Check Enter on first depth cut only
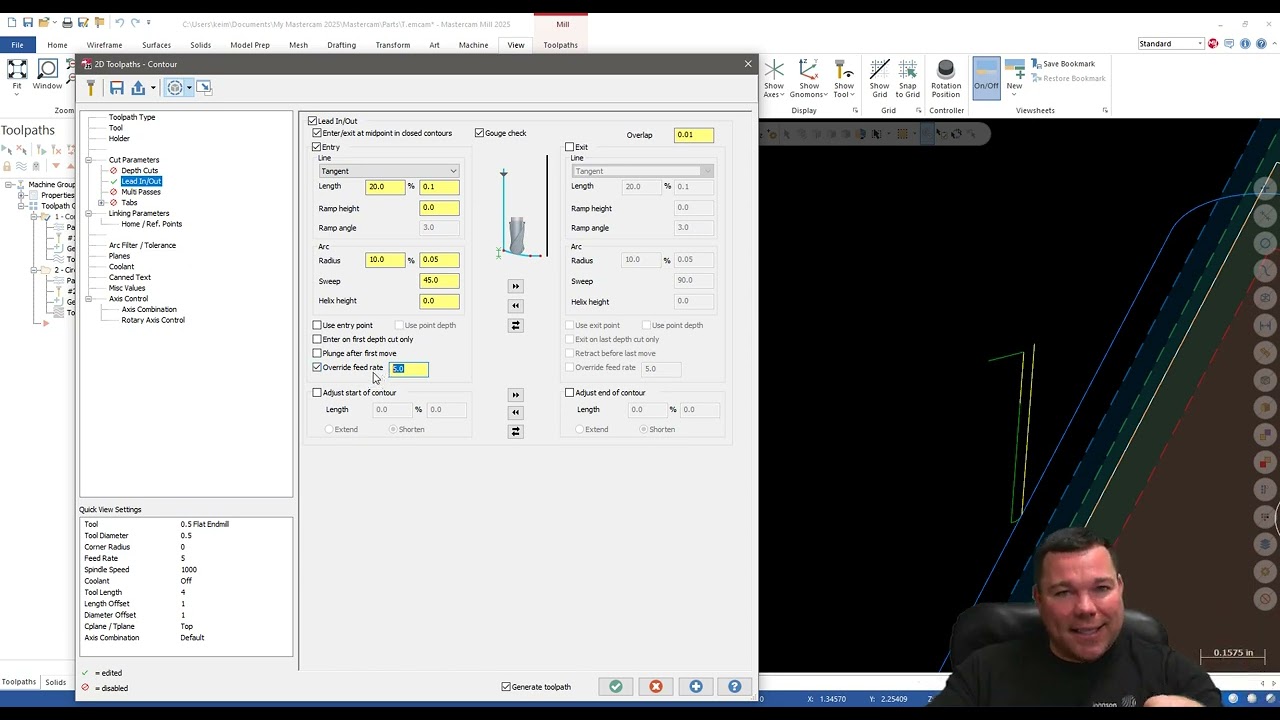The image size is (1280, 720). click(317, 339)
